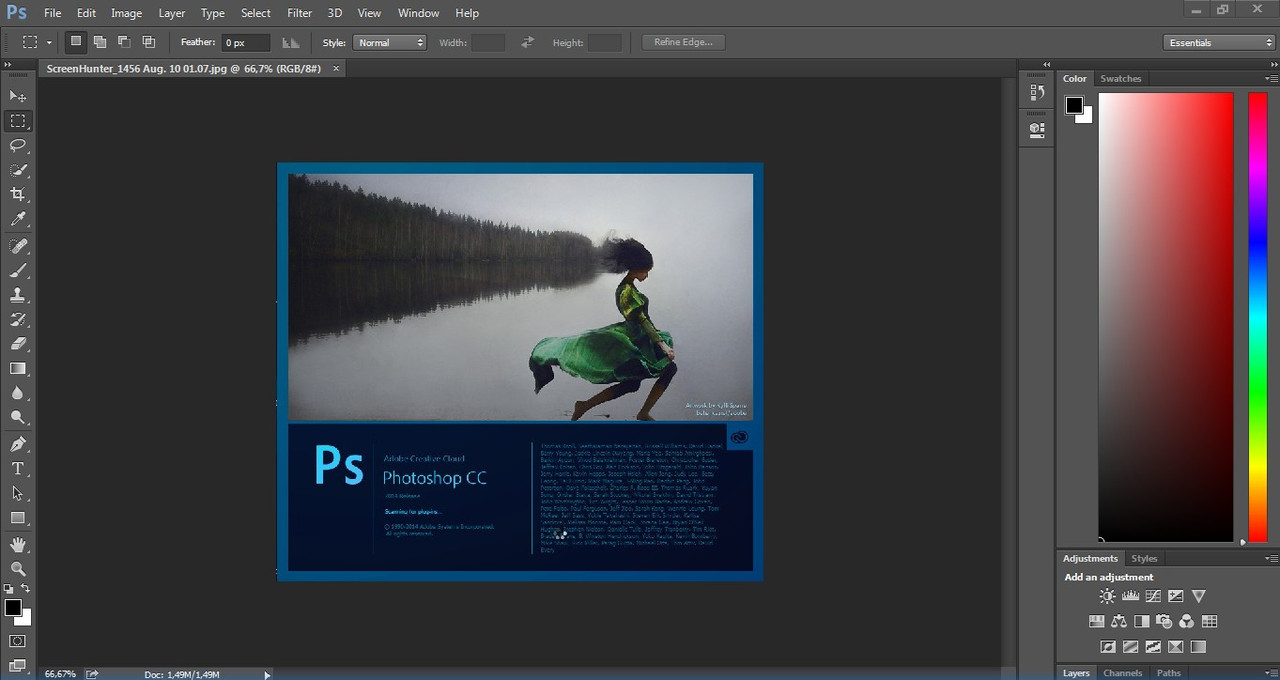Click the Feather input field

click(x=245, y=43)
